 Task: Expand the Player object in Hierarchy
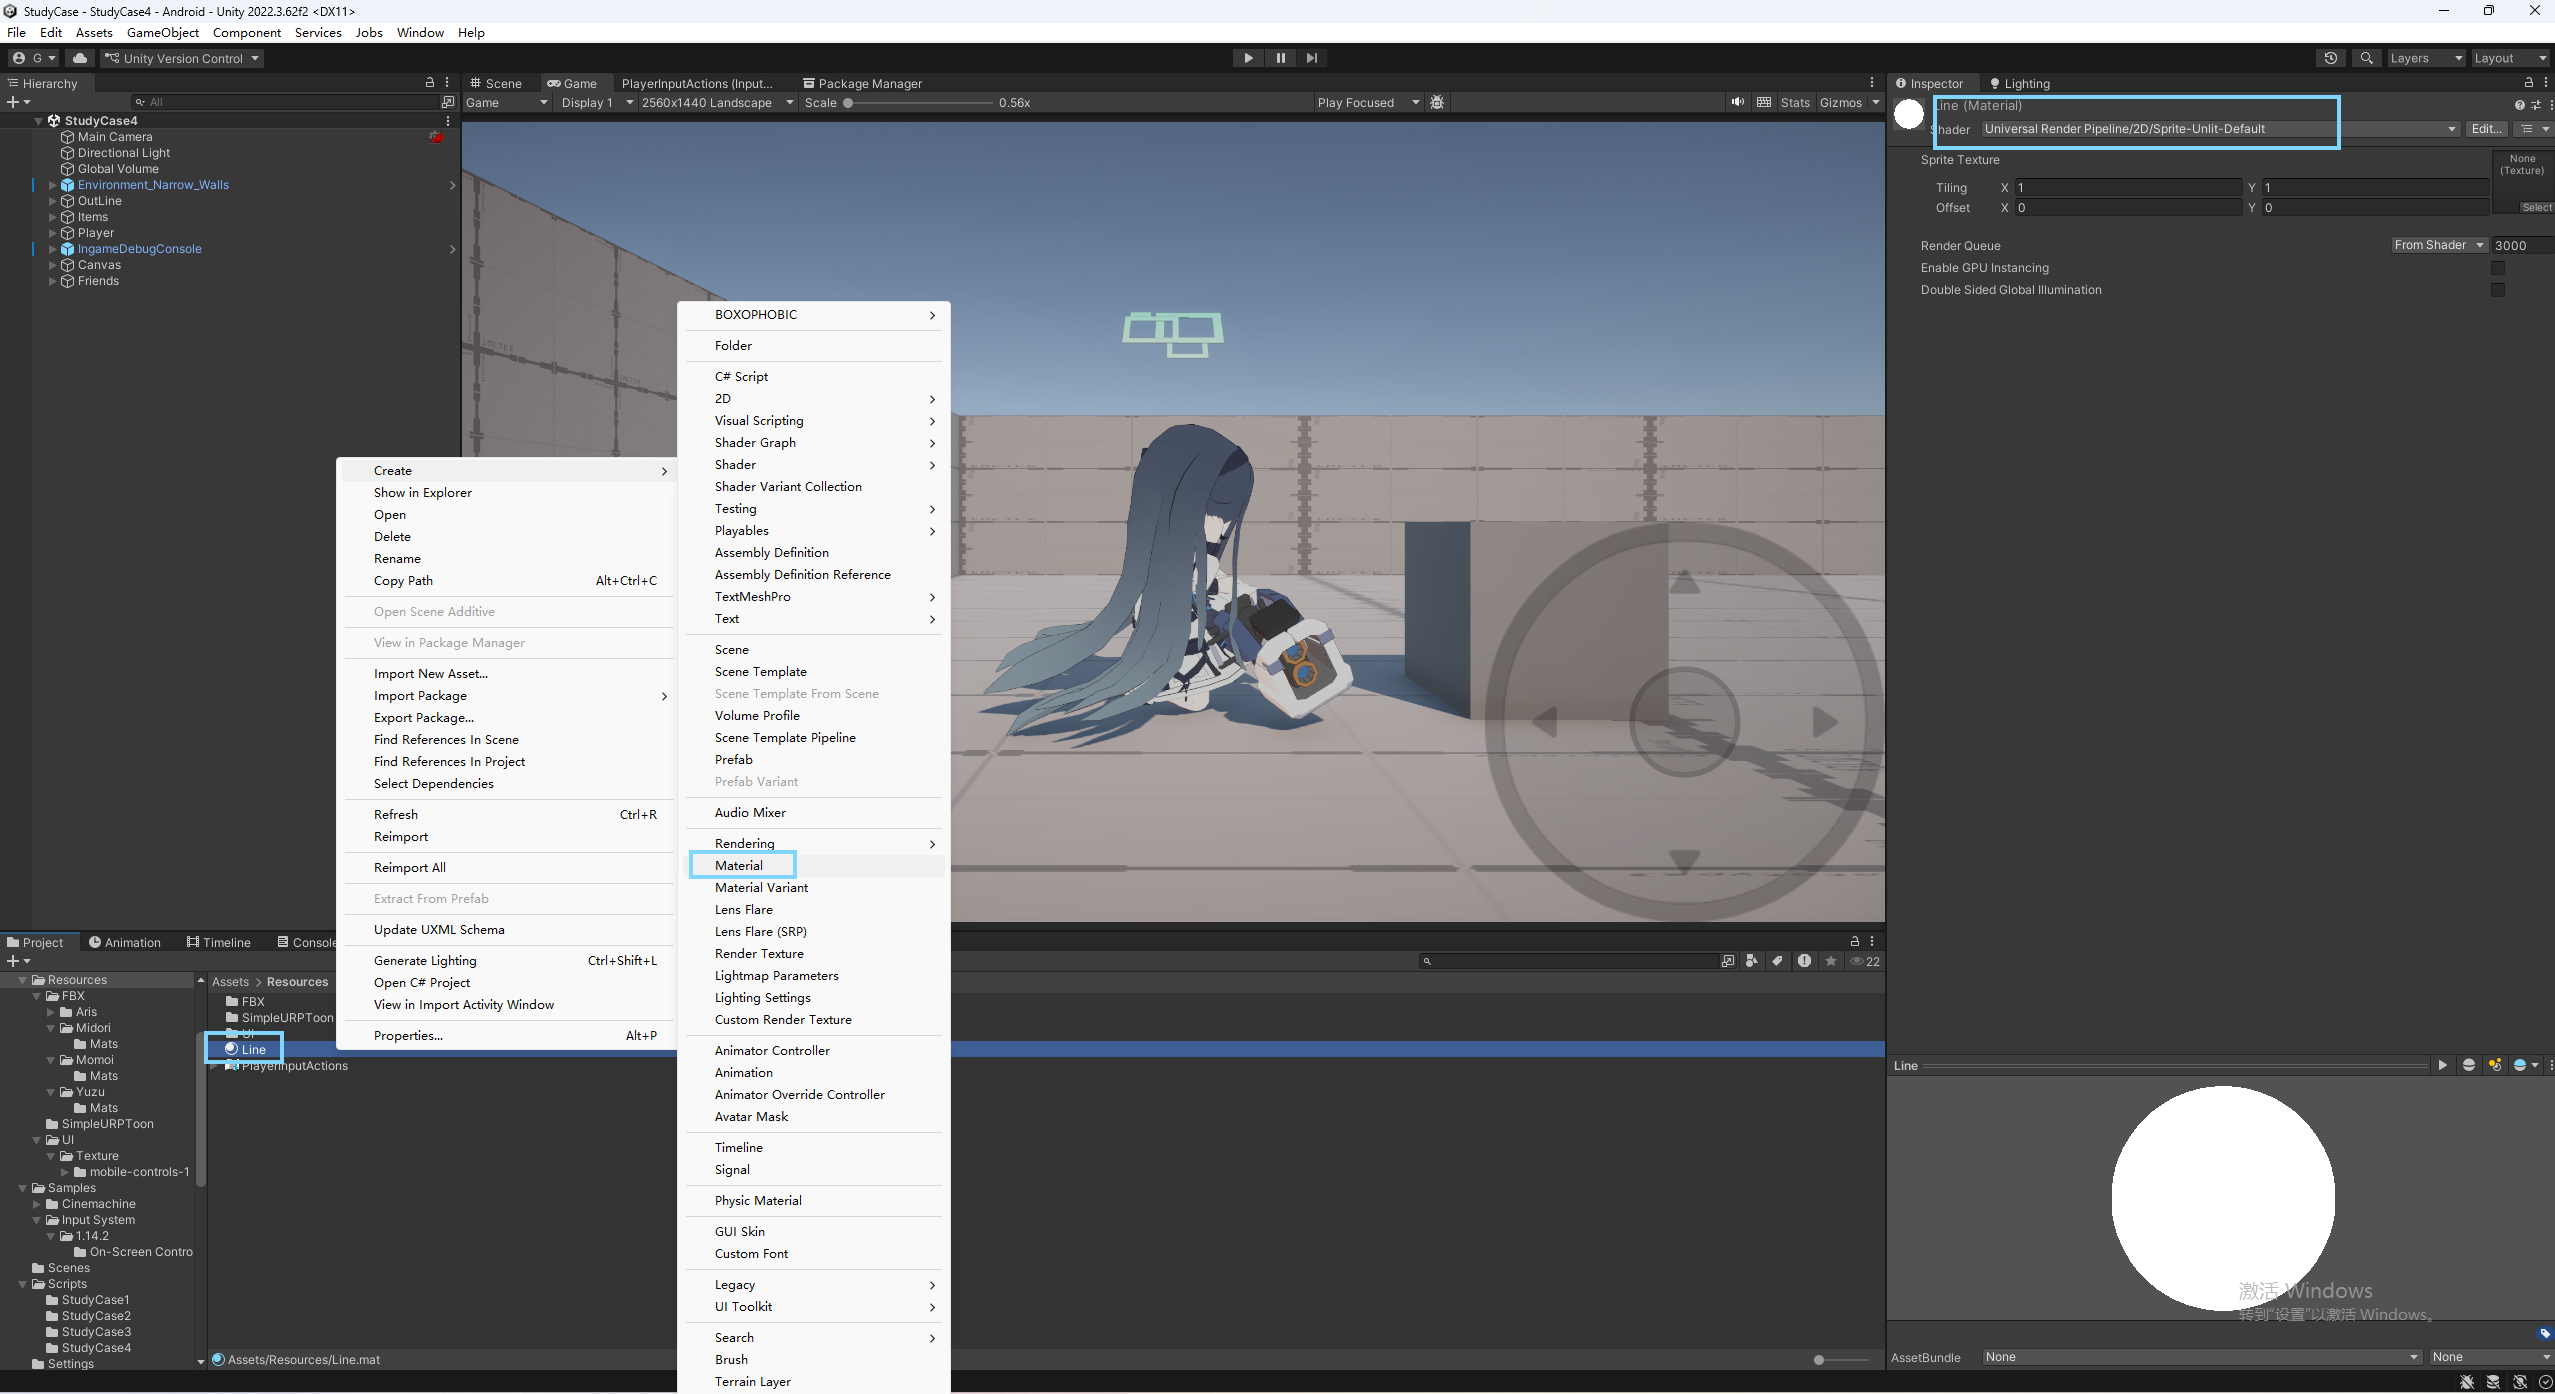click(52, 233)
